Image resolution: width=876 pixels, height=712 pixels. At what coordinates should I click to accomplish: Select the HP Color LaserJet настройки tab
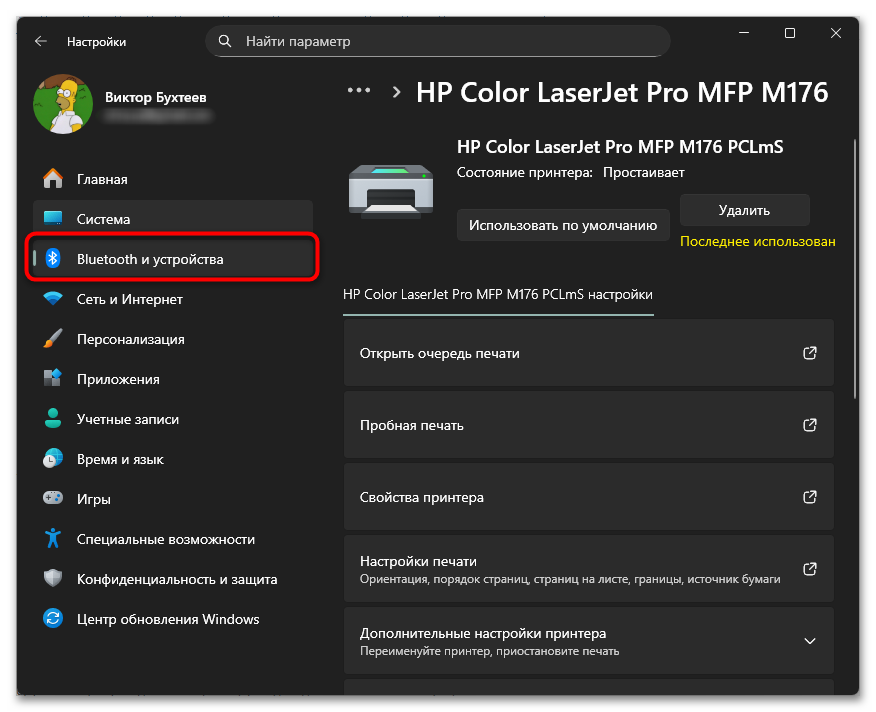(x=497, y=295)
